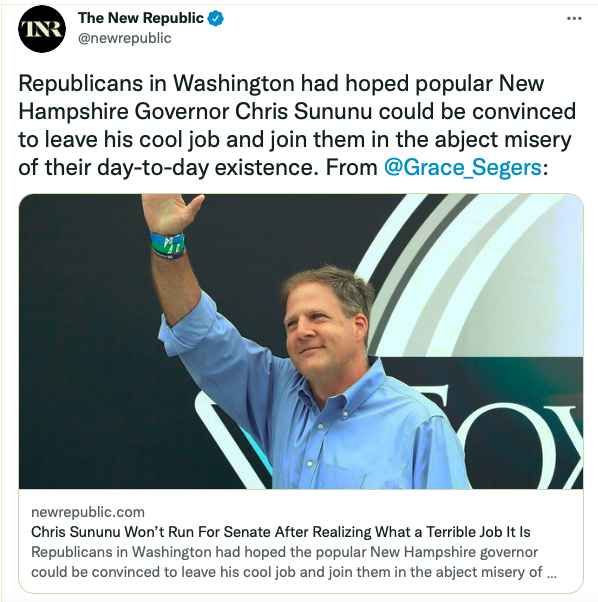
Task: Click card description starting Republicans in Washington had hoped the
Action: coord(284,552)
